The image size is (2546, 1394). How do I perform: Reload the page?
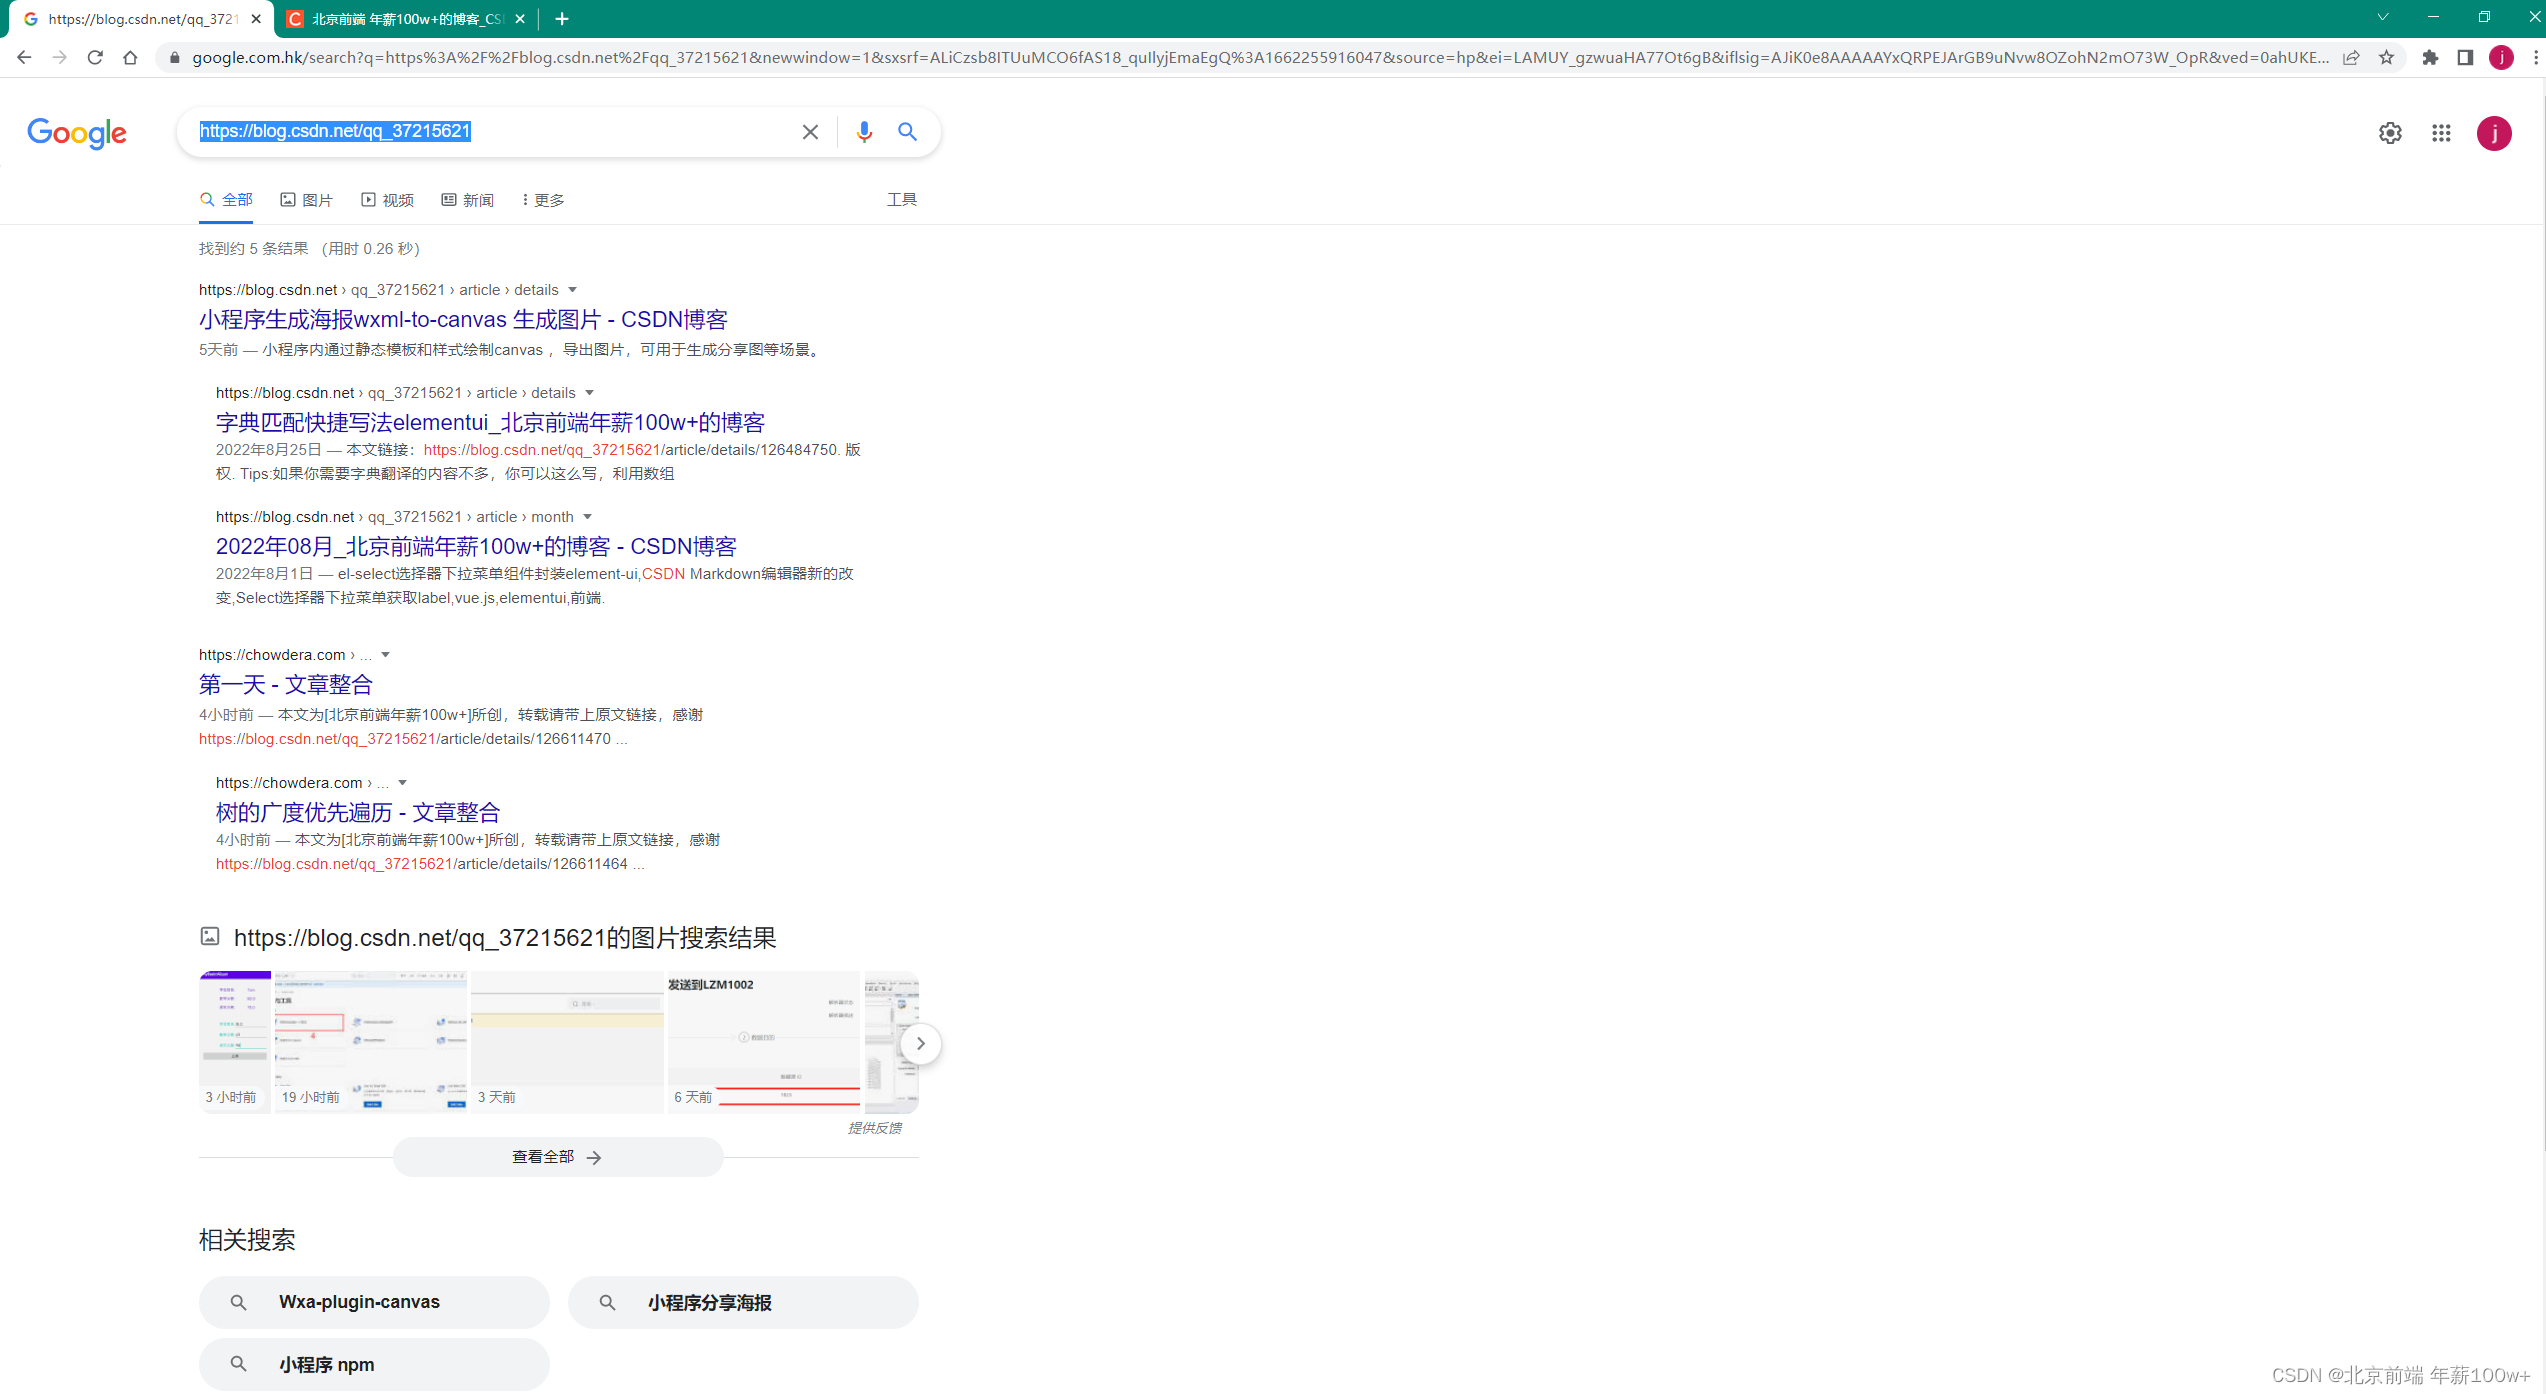click(95, 57)
